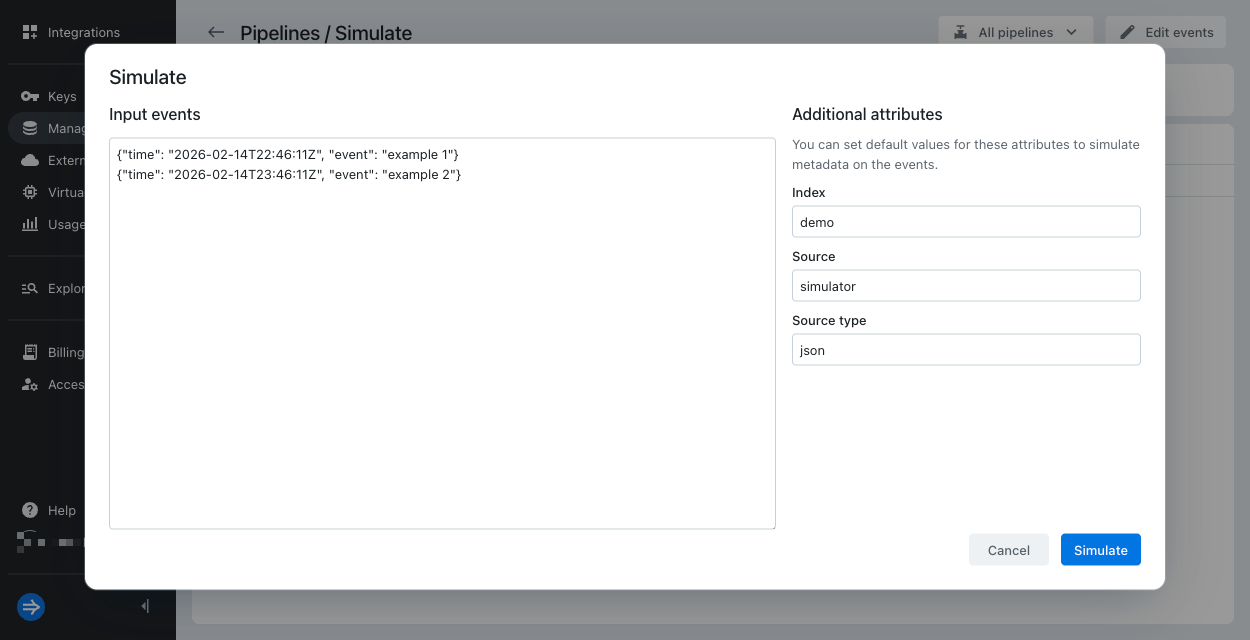Click the Input events heading
The height and width of the screenshot is (640, 1250).
(x=155, y=114)
